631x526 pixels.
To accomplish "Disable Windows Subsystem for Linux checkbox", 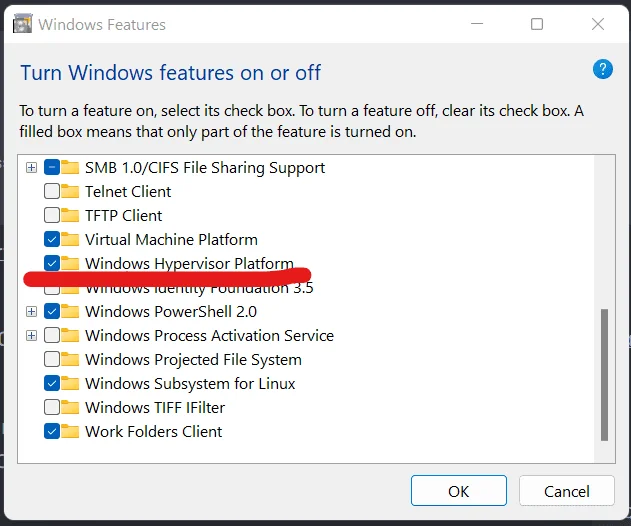I will coord(52,383).
